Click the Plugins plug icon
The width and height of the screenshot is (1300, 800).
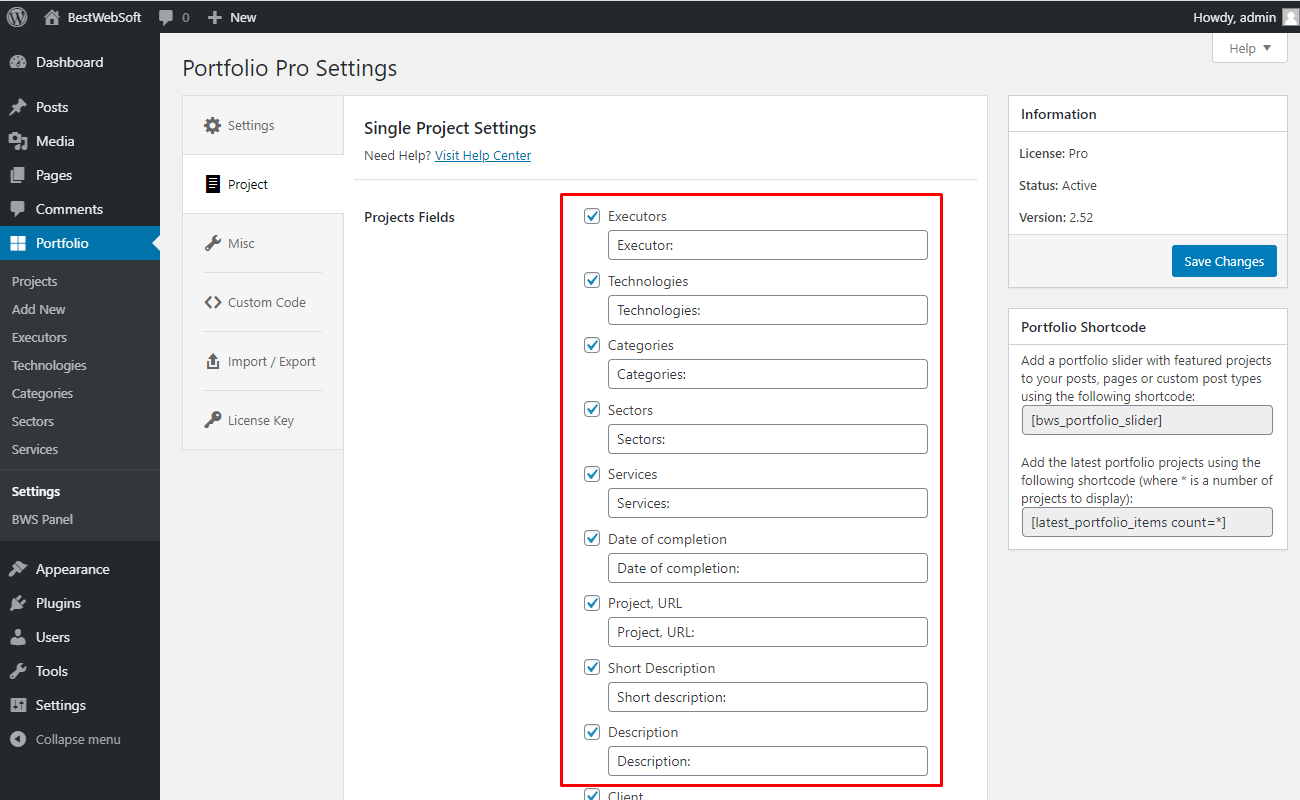(18, 603)
